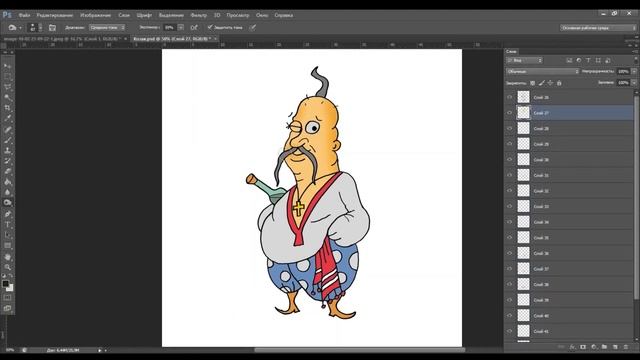The image size is (640, 360).
Task: Hide layer Слой 36
Action: 509,253
